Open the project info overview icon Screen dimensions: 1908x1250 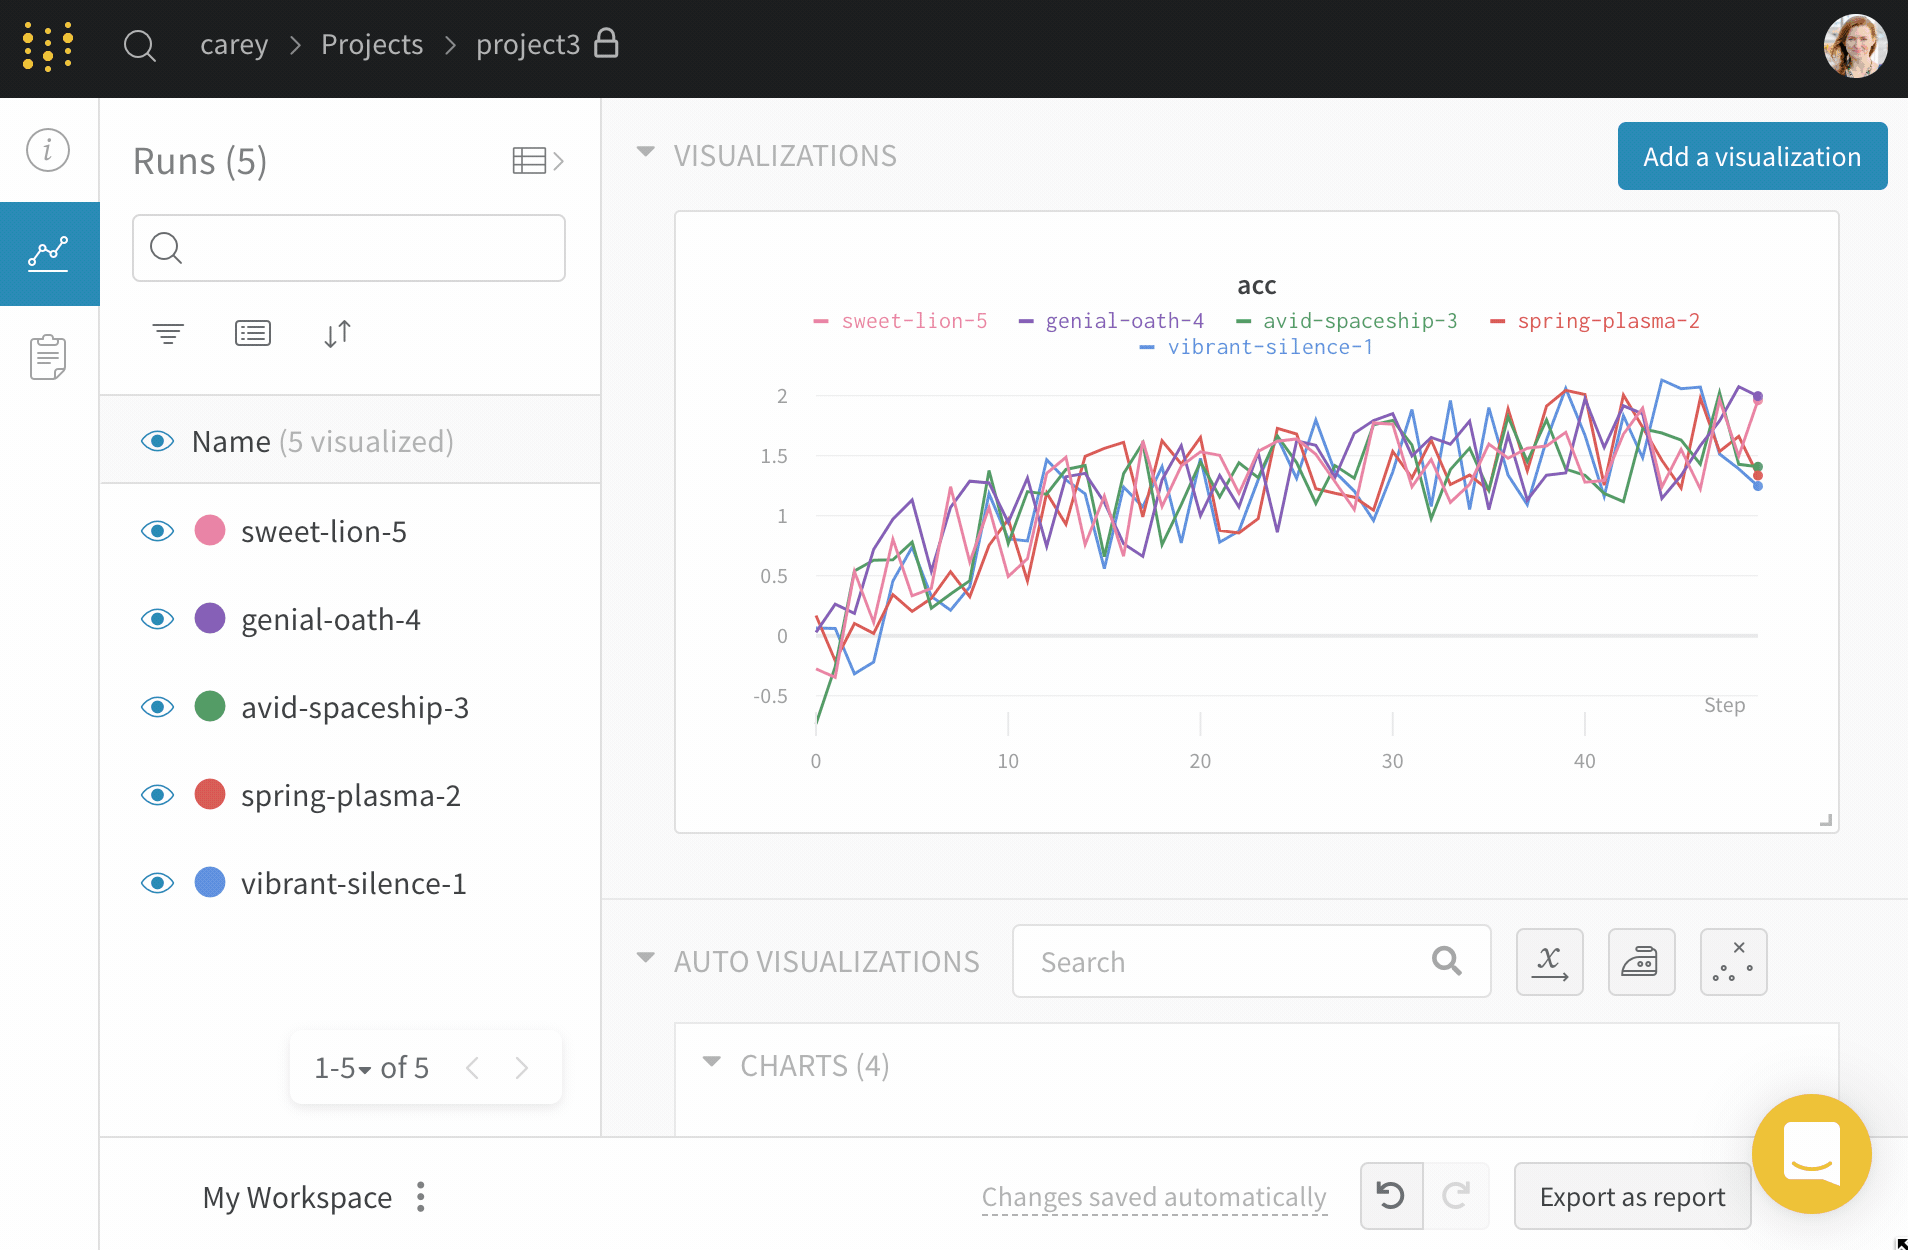(x=48, y=150)
